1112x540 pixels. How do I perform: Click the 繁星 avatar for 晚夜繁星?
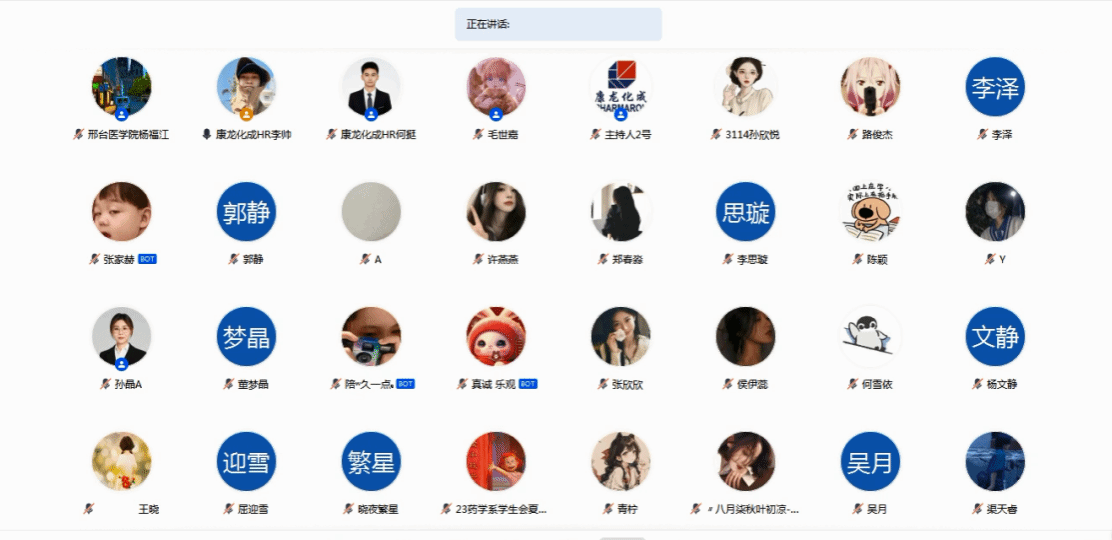[371, 461]
